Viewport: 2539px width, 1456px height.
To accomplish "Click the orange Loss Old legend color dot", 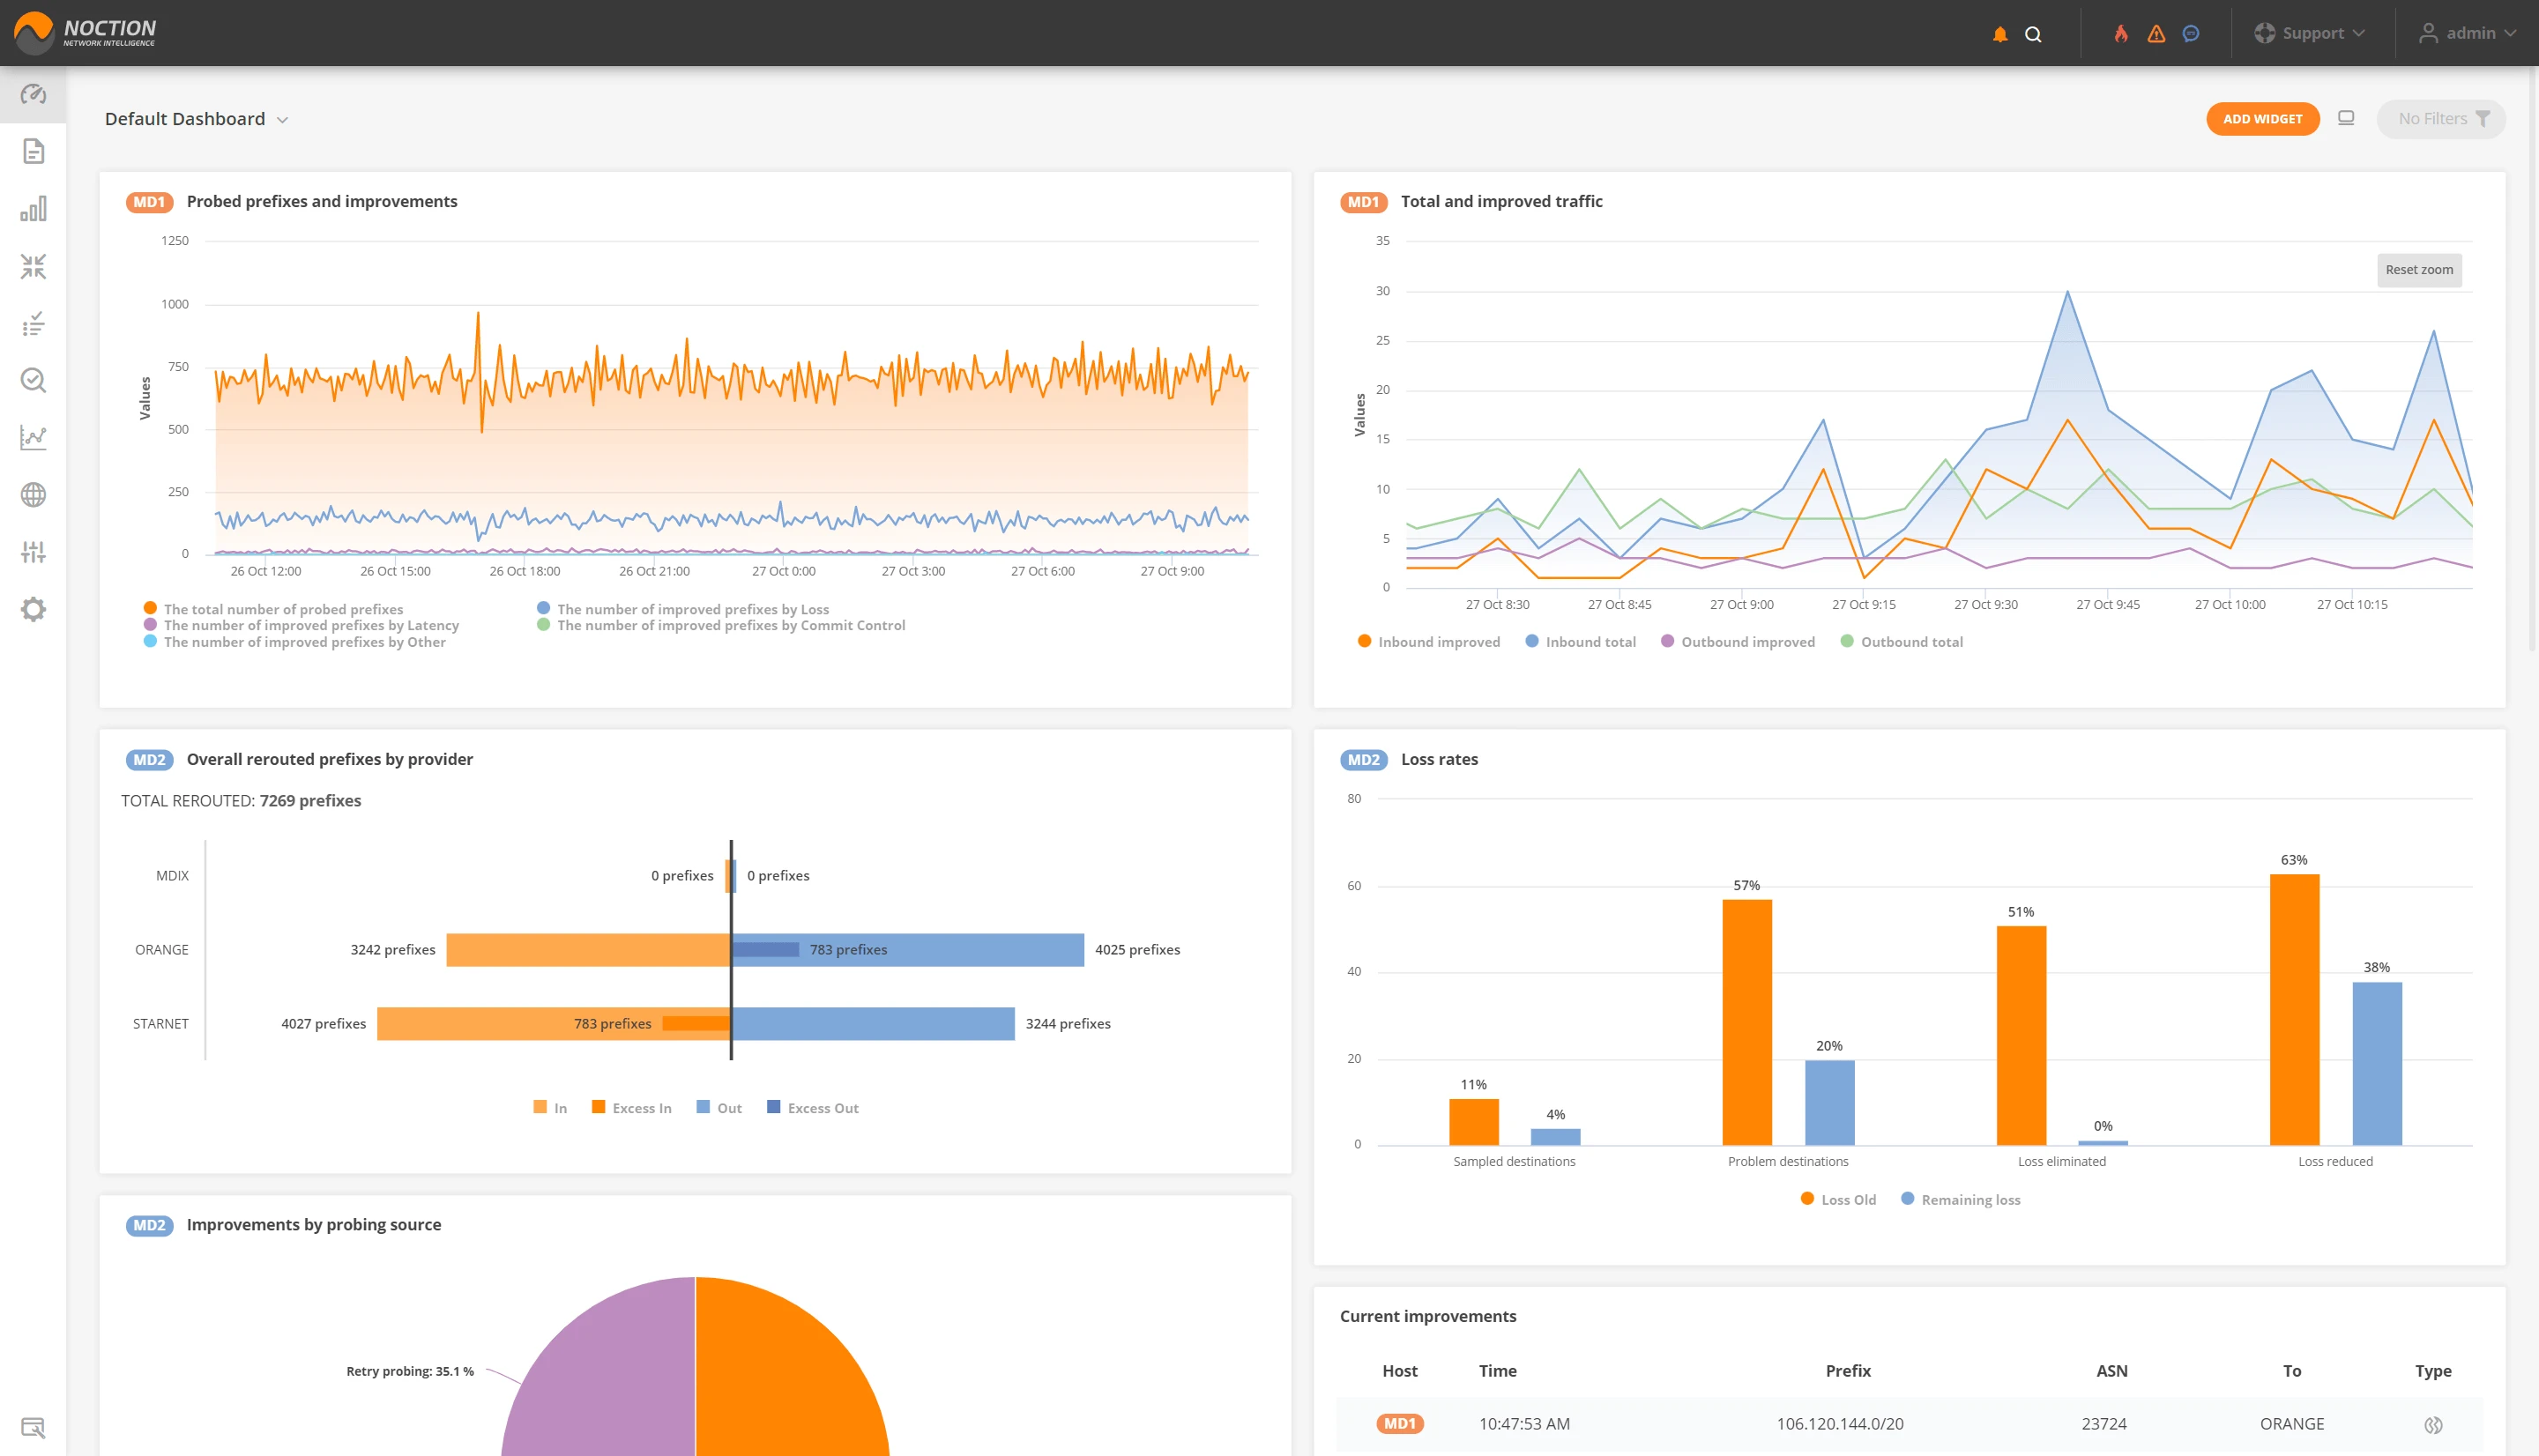I will coord(1806,1198).
